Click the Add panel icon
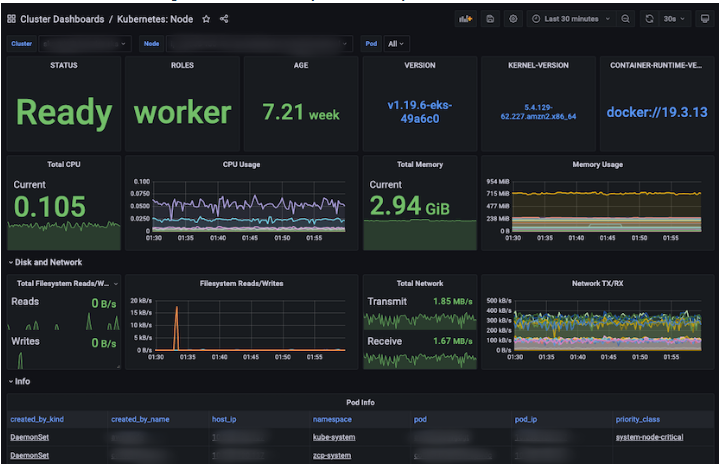The width and height of the screenshot is (723, 467). pos(465,19)
